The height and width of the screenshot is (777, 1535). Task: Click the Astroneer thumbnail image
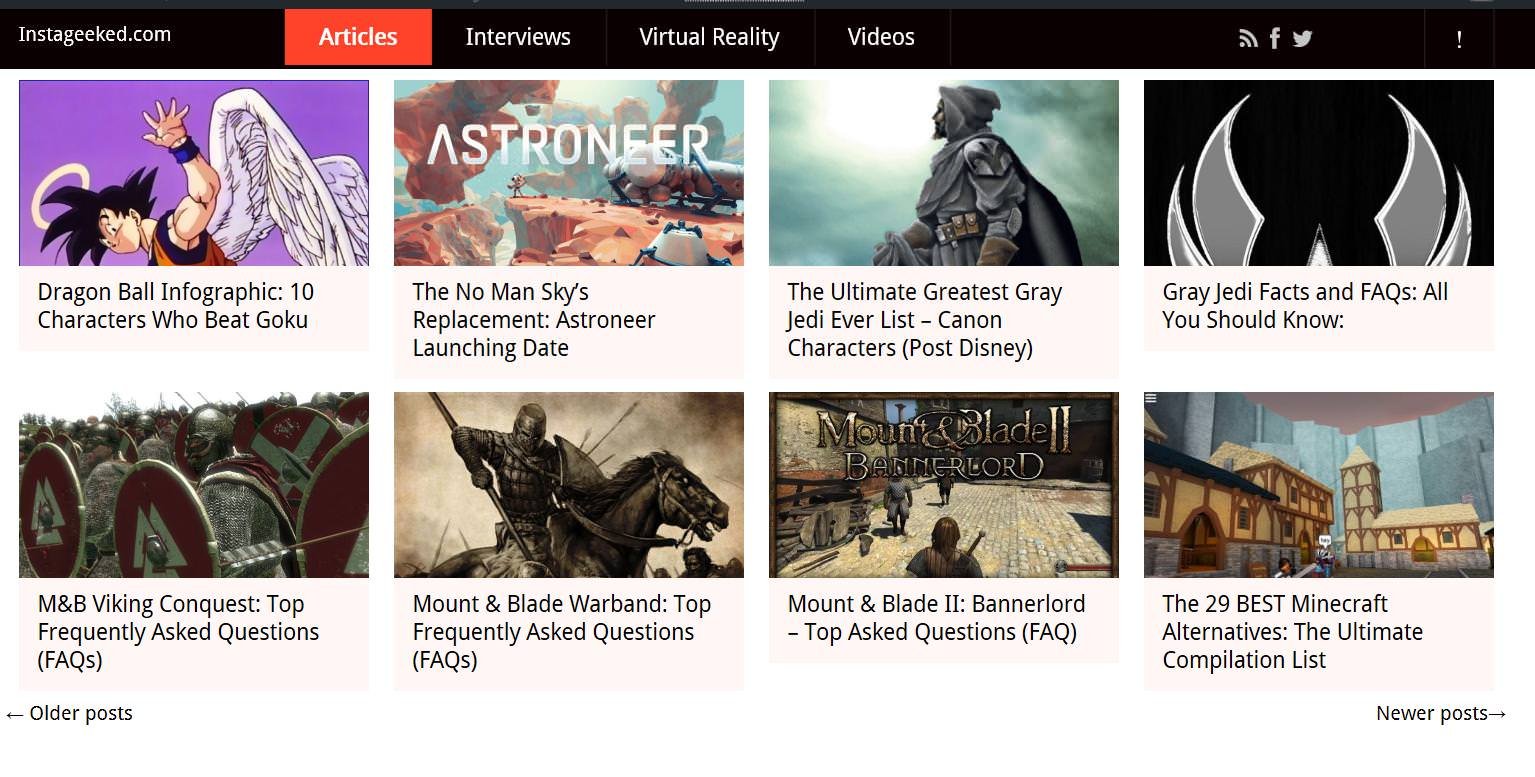pos(569,173)
